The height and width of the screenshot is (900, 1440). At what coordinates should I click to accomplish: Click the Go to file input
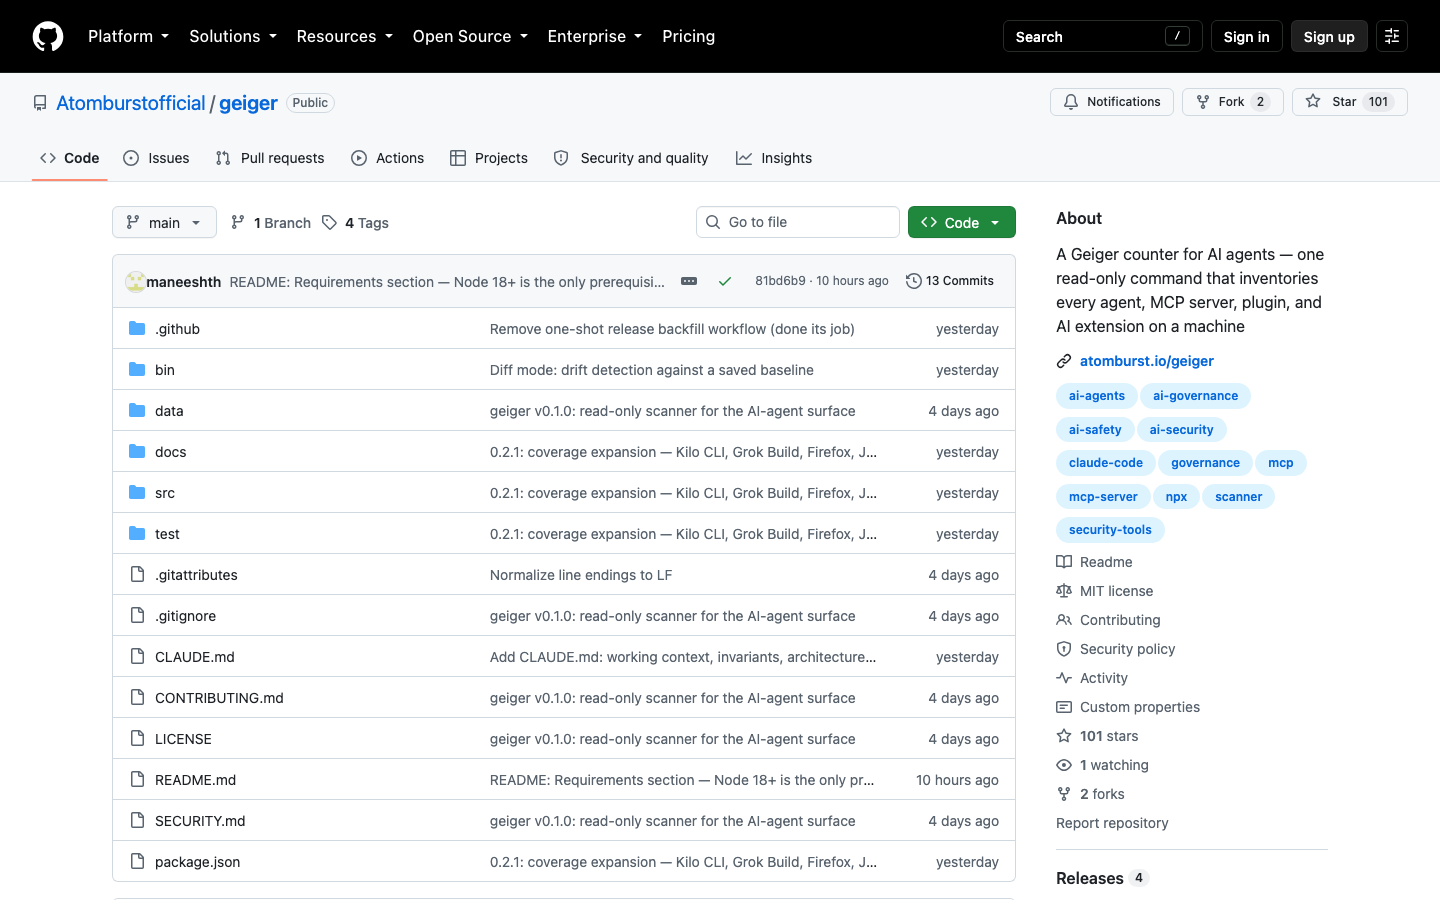point(798,222)
